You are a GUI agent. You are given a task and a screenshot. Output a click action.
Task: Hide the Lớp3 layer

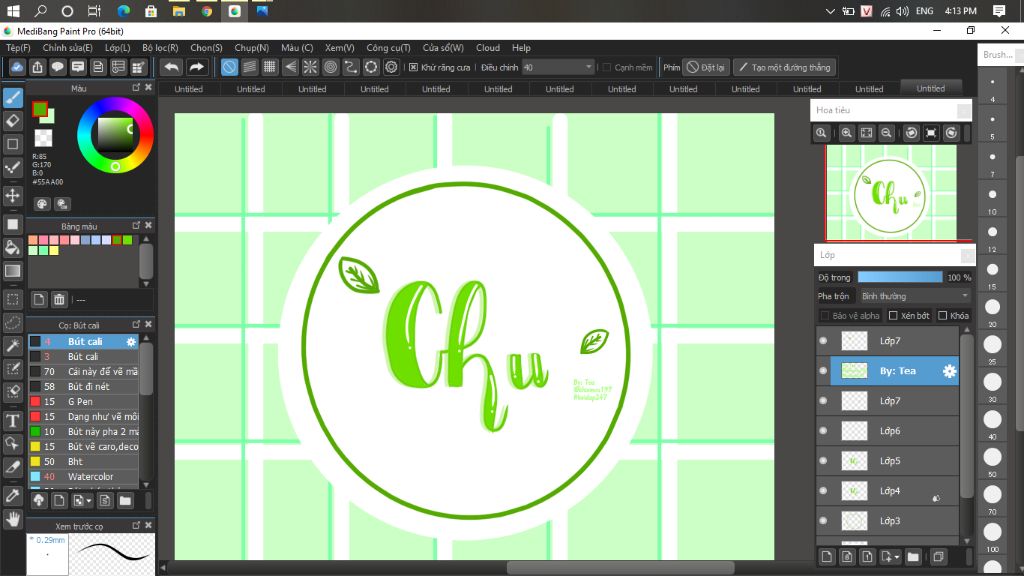click(x=823, y=521)
